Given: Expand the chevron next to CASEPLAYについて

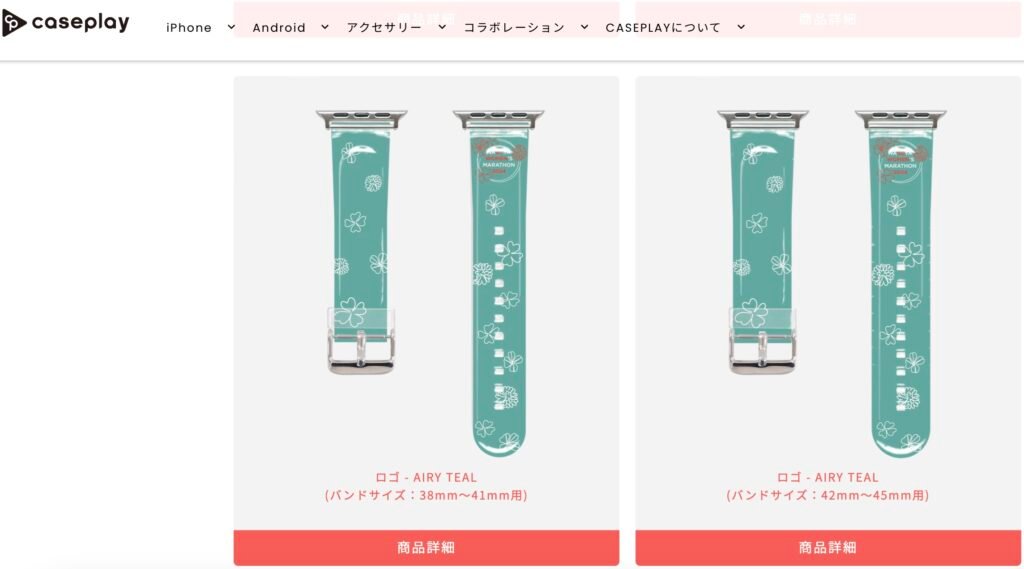Looking at the screenshot, I should (741, 27).
